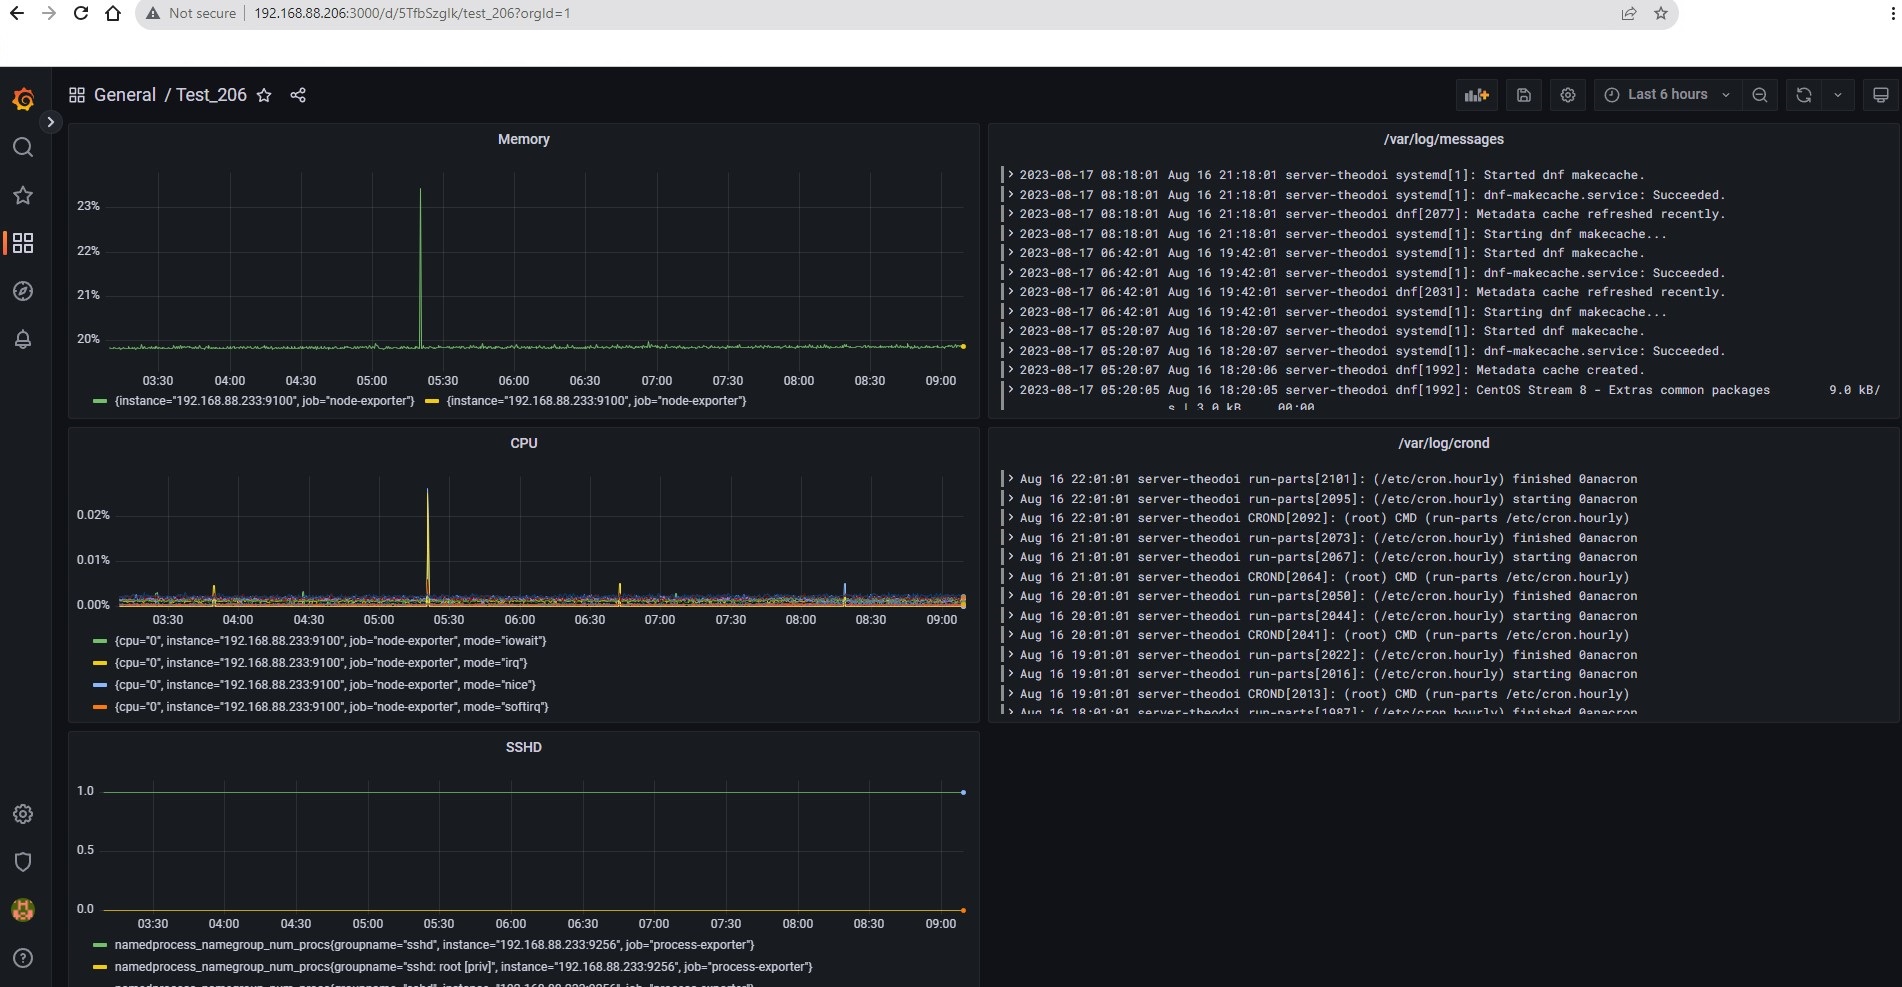Open the Dashboards sidebar icon
The width and height of the screenshot is (1902, 987).
23,243
